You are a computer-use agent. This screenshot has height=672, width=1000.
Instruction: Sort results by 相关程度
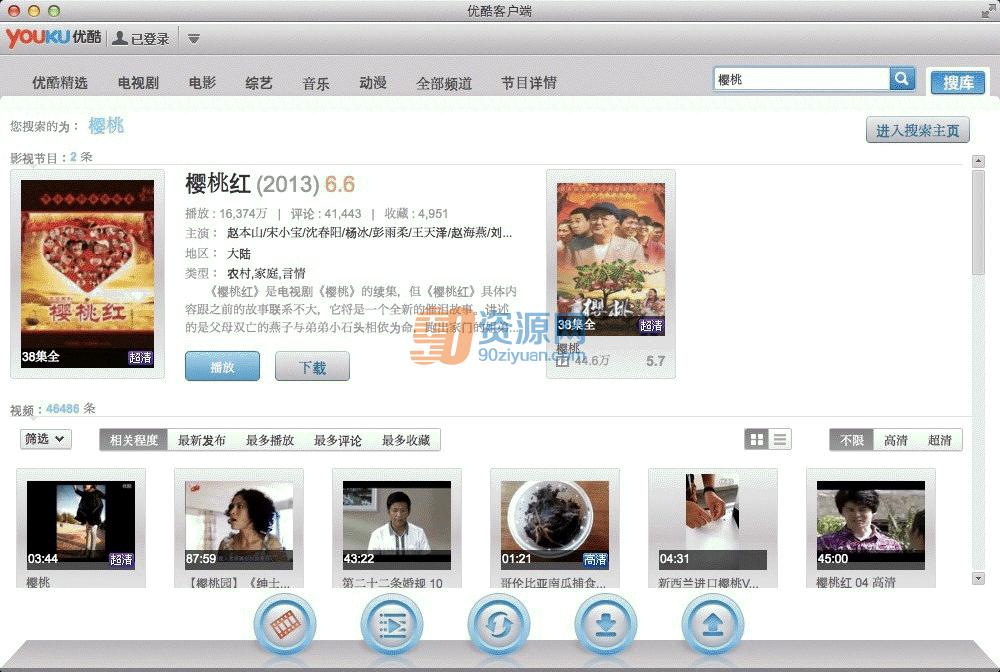point(133,440)
